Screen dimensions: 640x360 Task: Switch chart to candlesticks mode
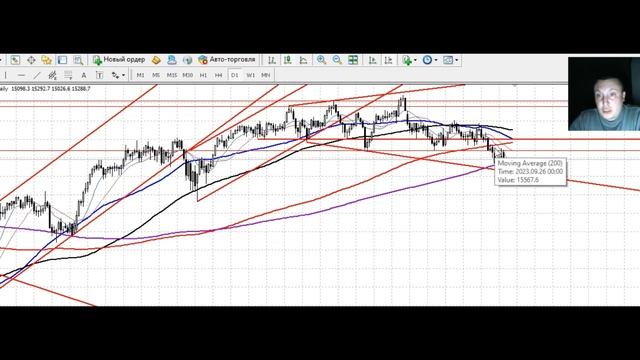(x=288, y=60)
